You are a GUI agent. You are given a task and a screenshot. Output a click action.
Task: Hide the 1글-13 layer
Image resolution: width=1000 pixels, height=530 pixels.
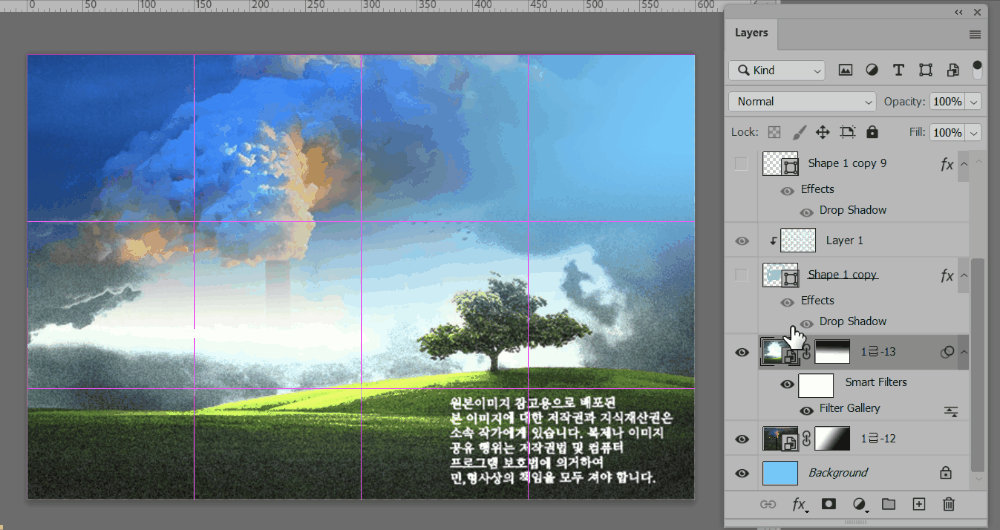[742, 352]
